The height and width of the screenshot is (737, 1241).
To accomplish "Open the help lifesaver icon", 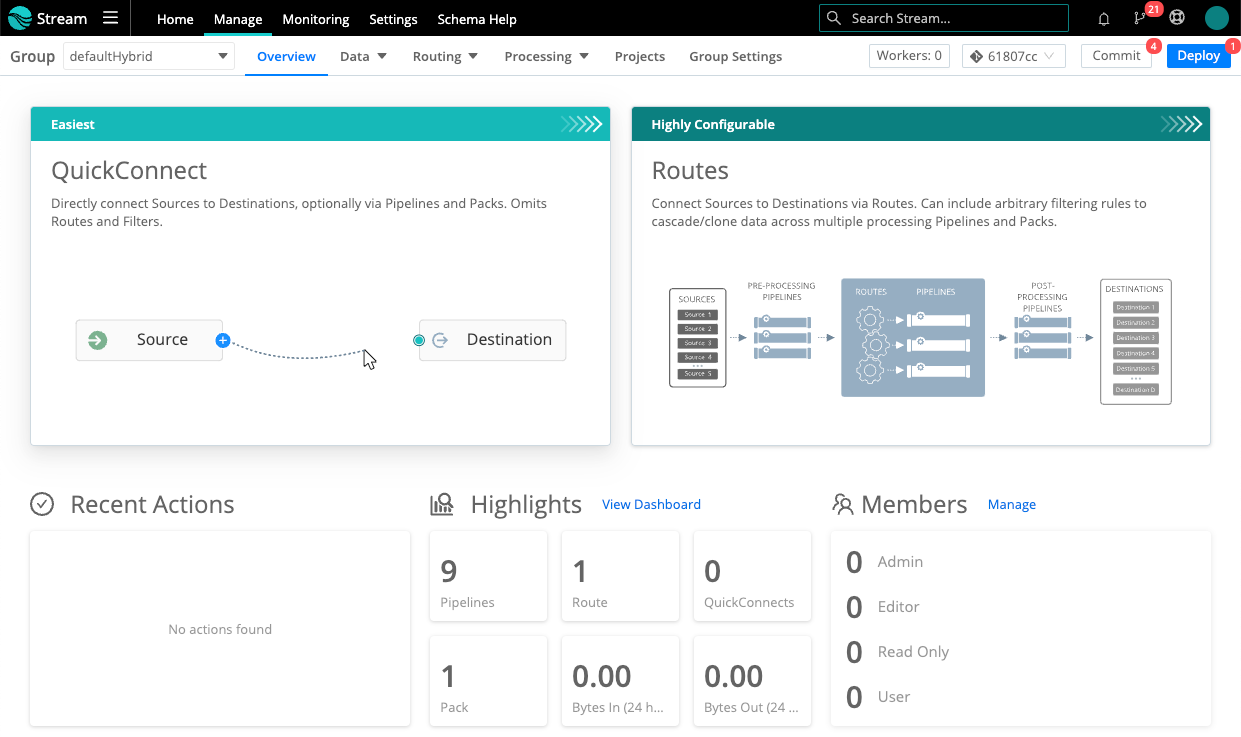I will [x=1177, y=18].
